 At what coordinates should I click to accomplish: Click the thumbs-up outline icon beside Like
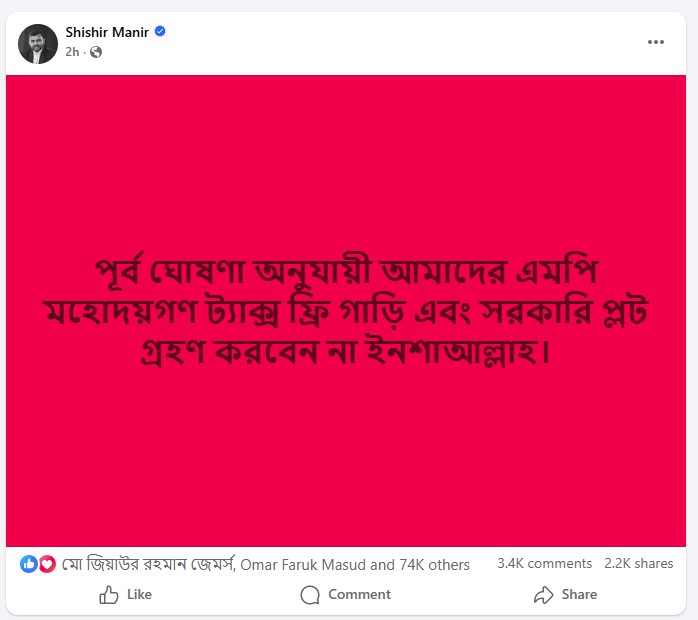pos(109,595)
